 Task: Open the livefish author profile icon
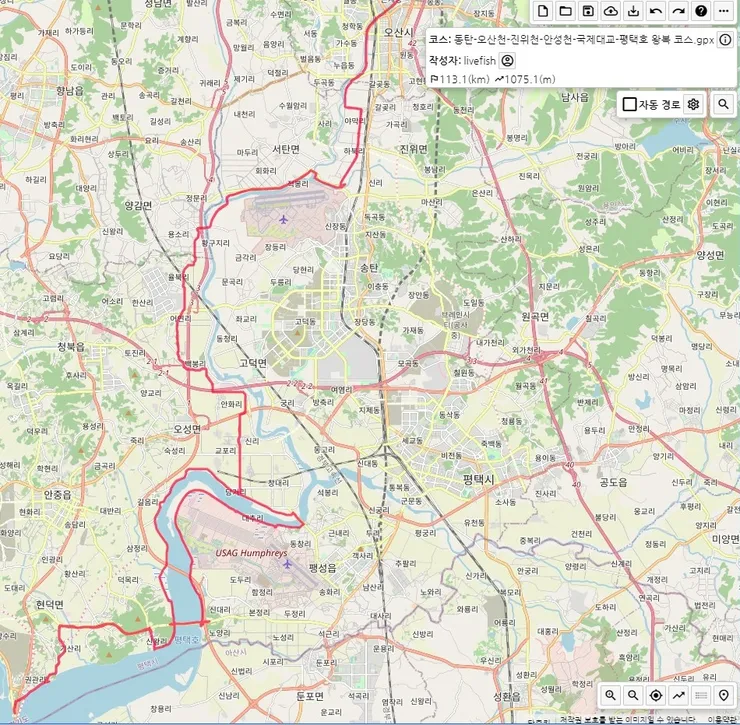(x=507, y=60)
